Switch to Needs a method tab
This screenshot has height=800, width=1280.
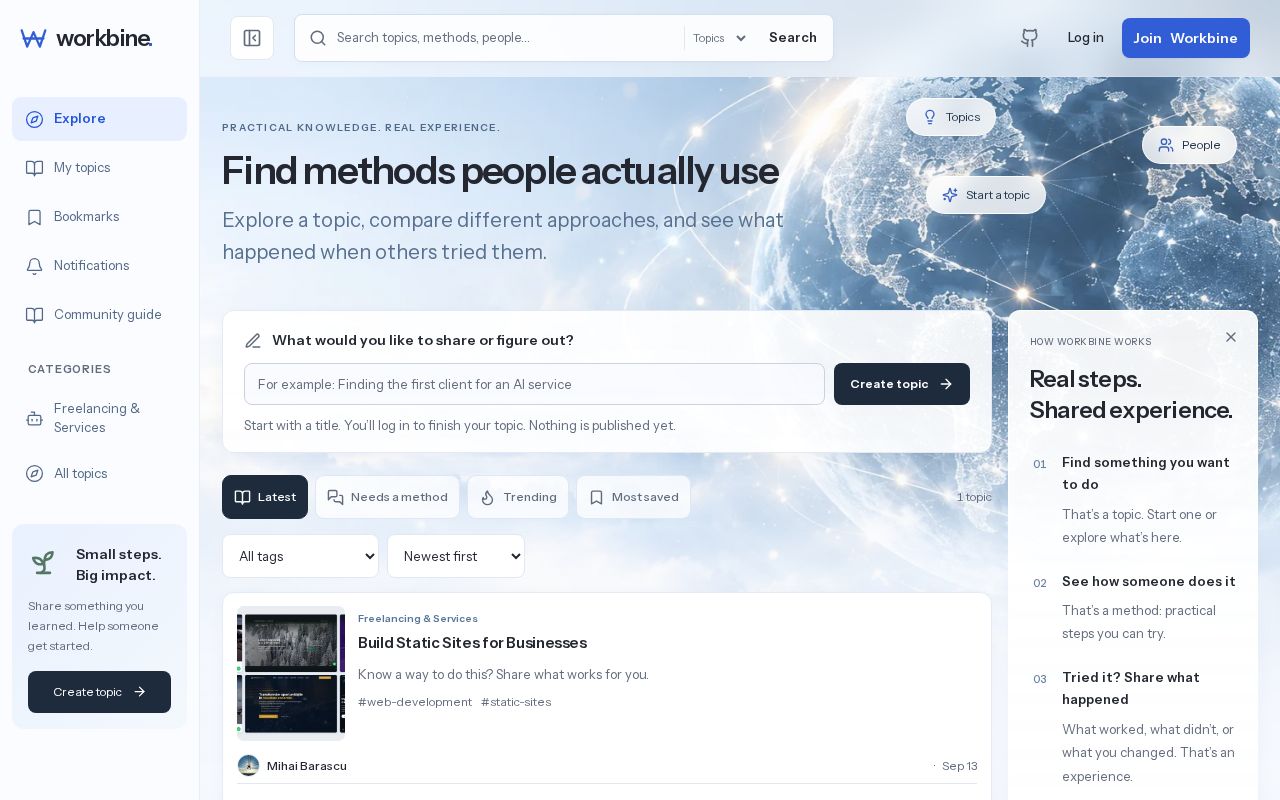[387, 497]
